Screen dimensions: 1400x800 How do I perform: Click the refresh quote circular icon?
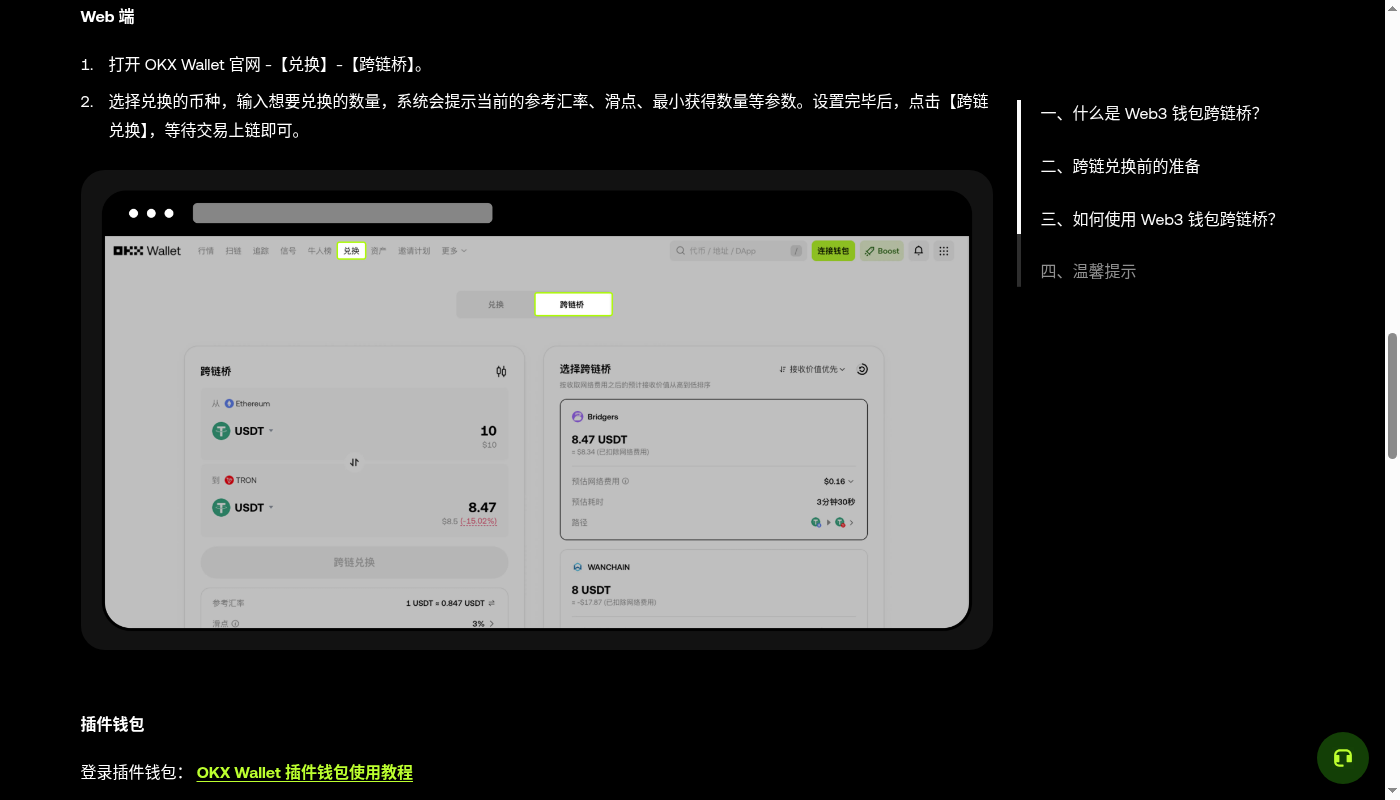pyautogui.click(x=862, y=369)
